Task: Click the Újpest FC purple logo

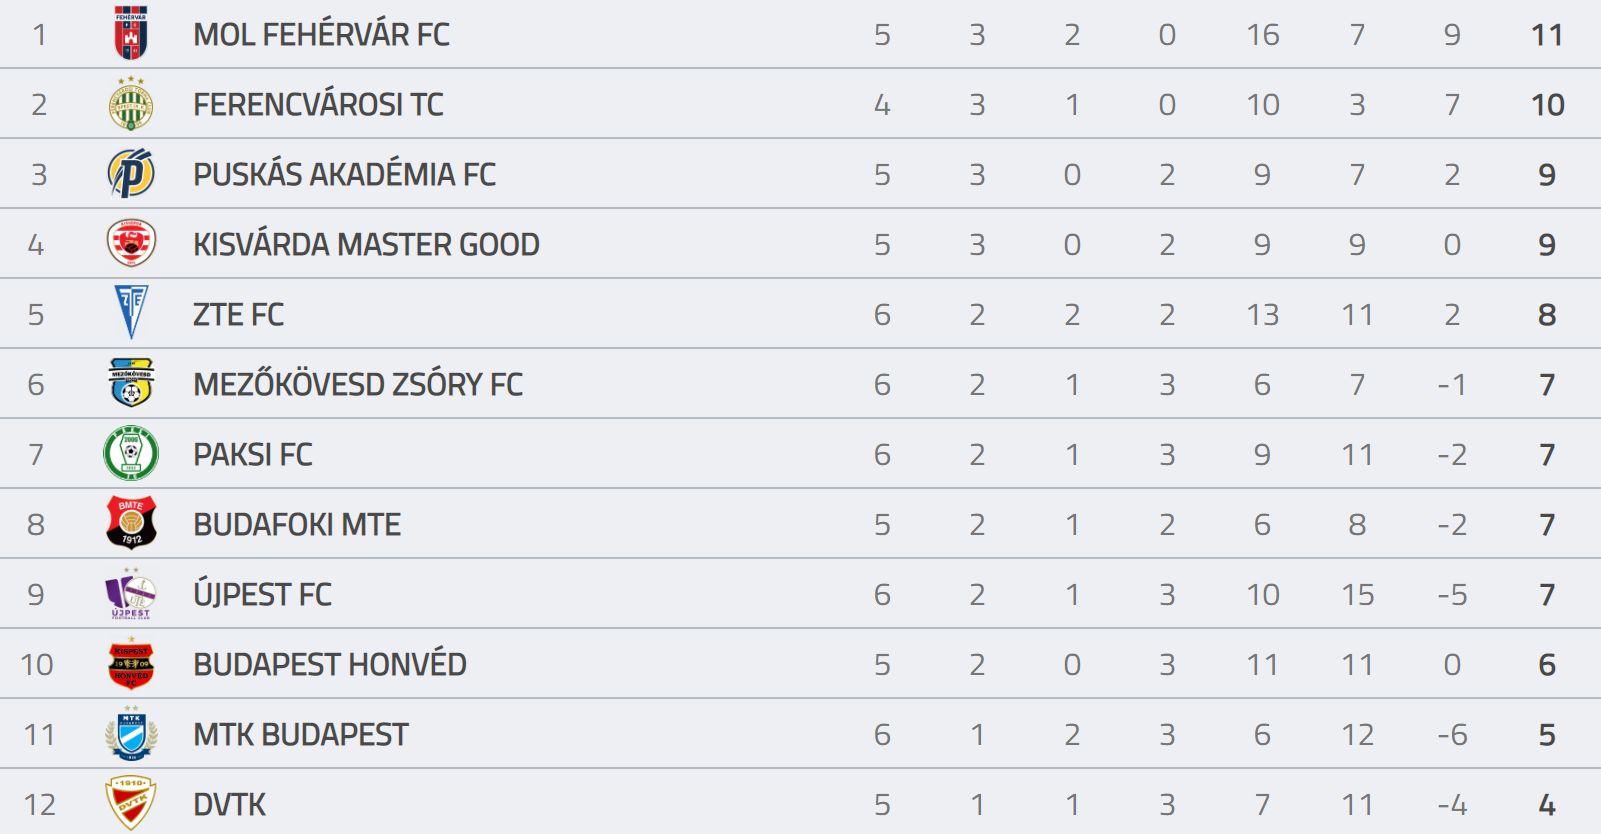Action: pyautogui.click(x=131, y=593)
